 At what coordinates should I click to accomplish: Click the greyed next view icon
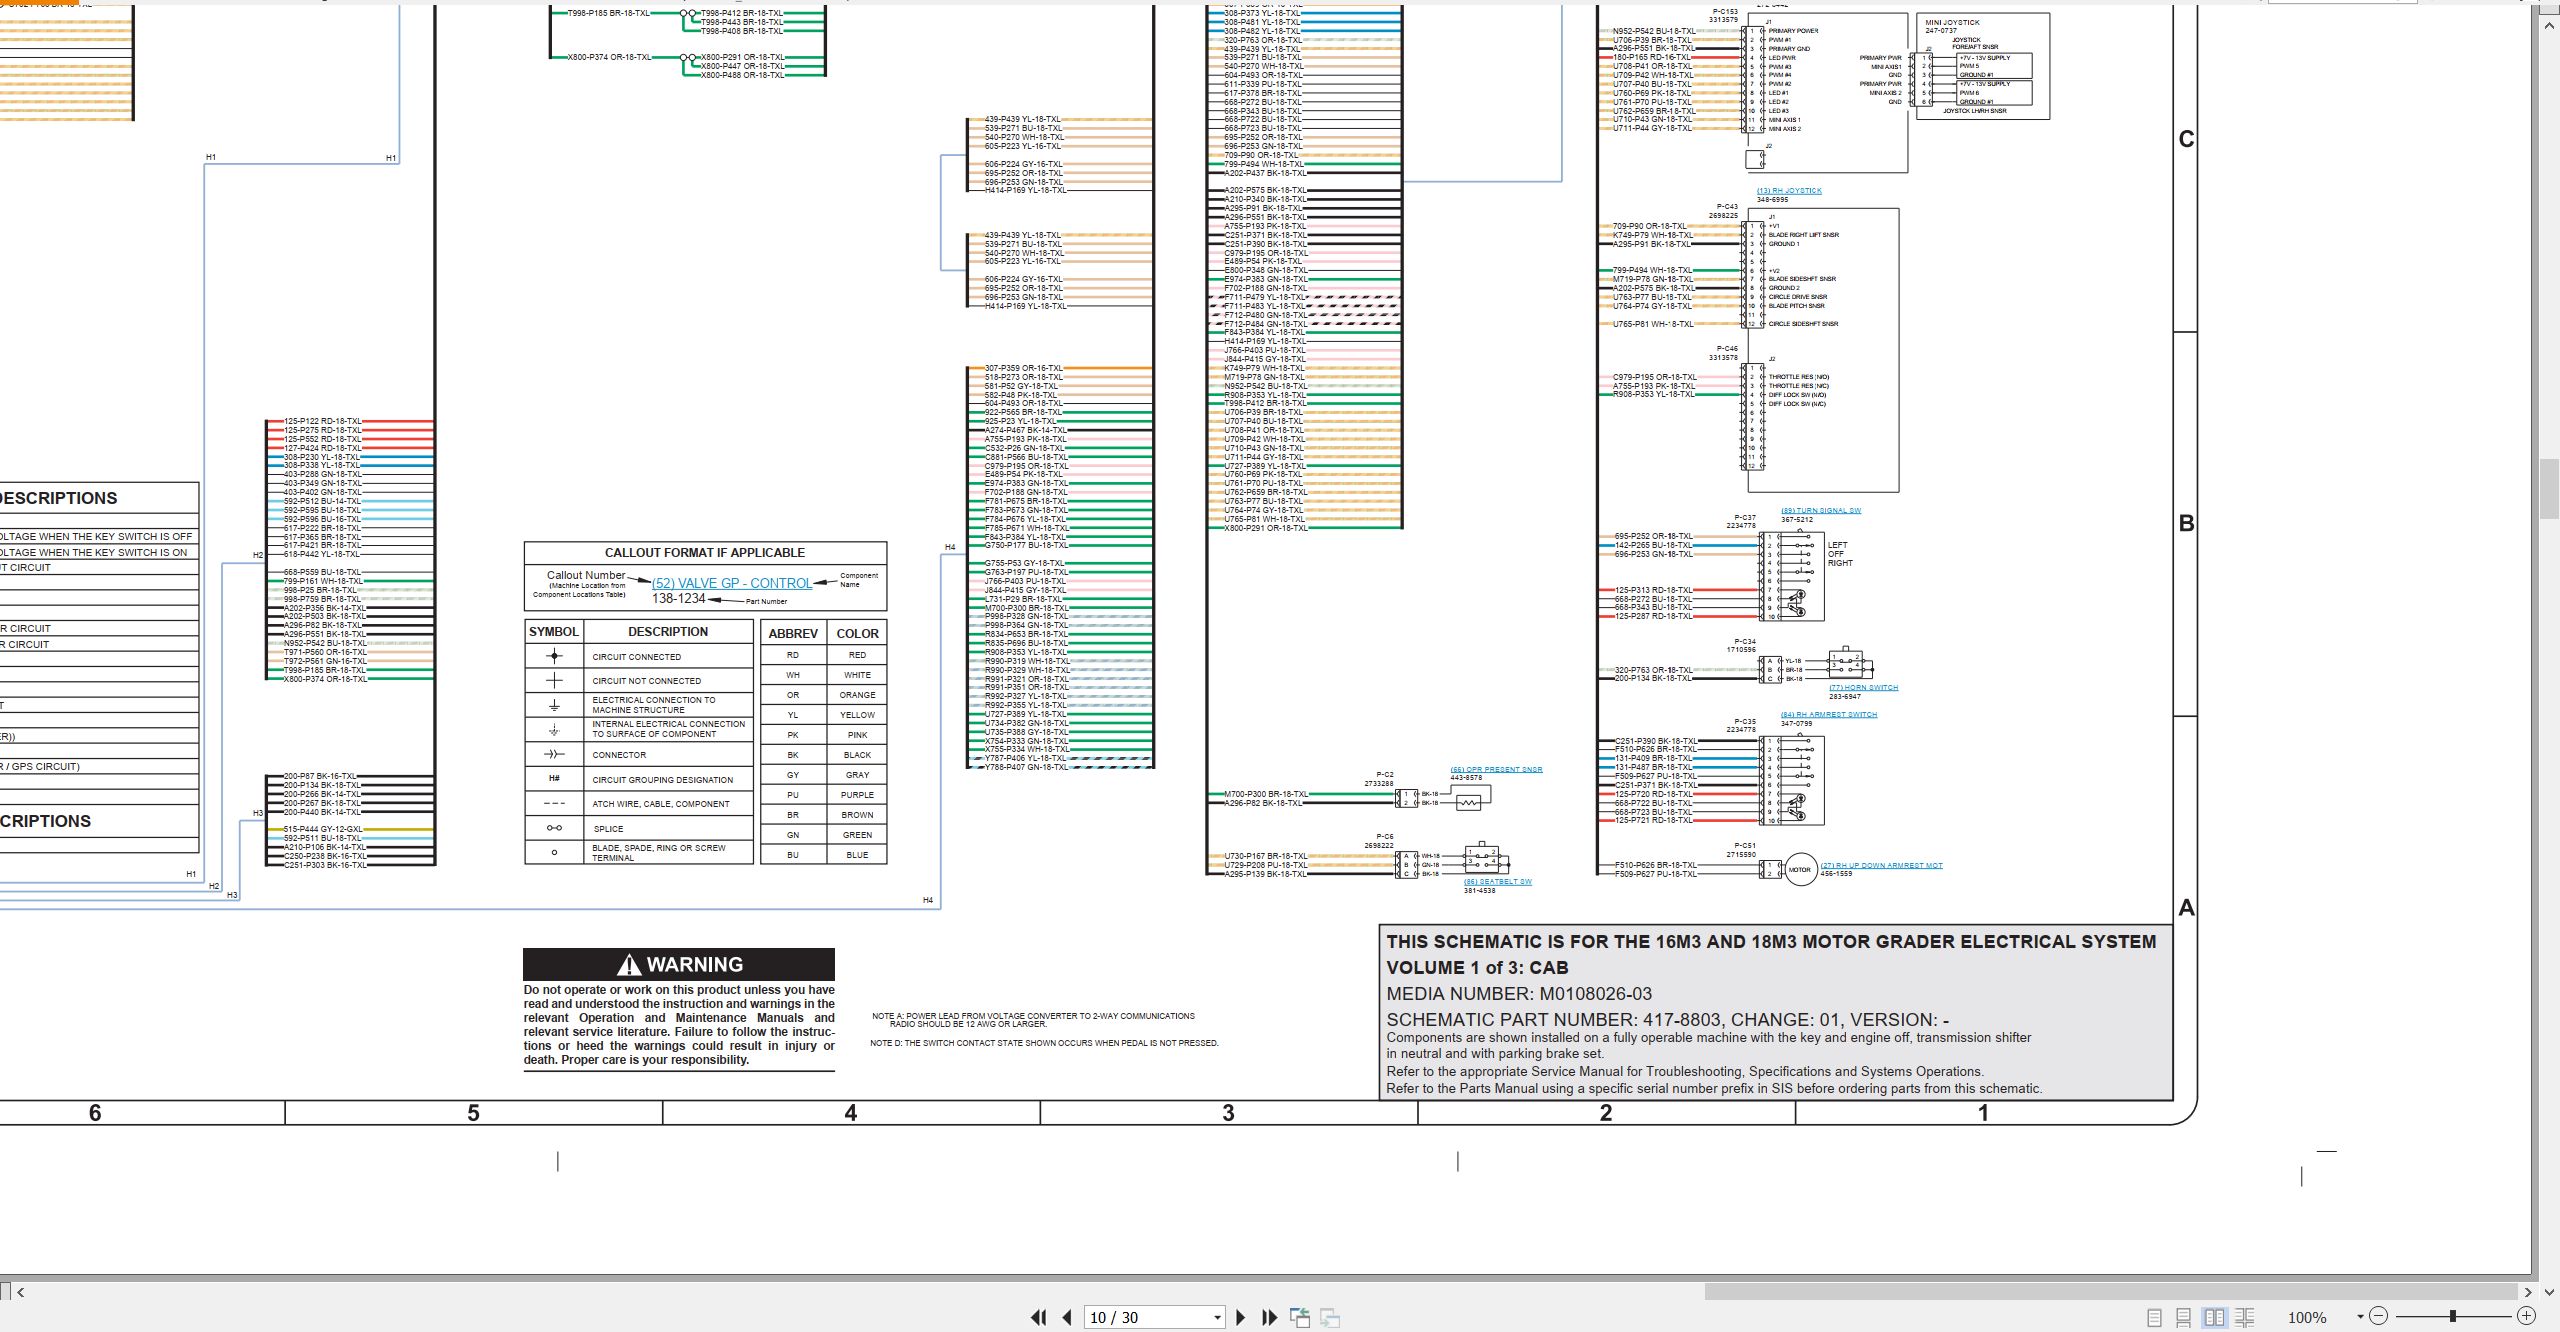[x=1330, y=1317]
